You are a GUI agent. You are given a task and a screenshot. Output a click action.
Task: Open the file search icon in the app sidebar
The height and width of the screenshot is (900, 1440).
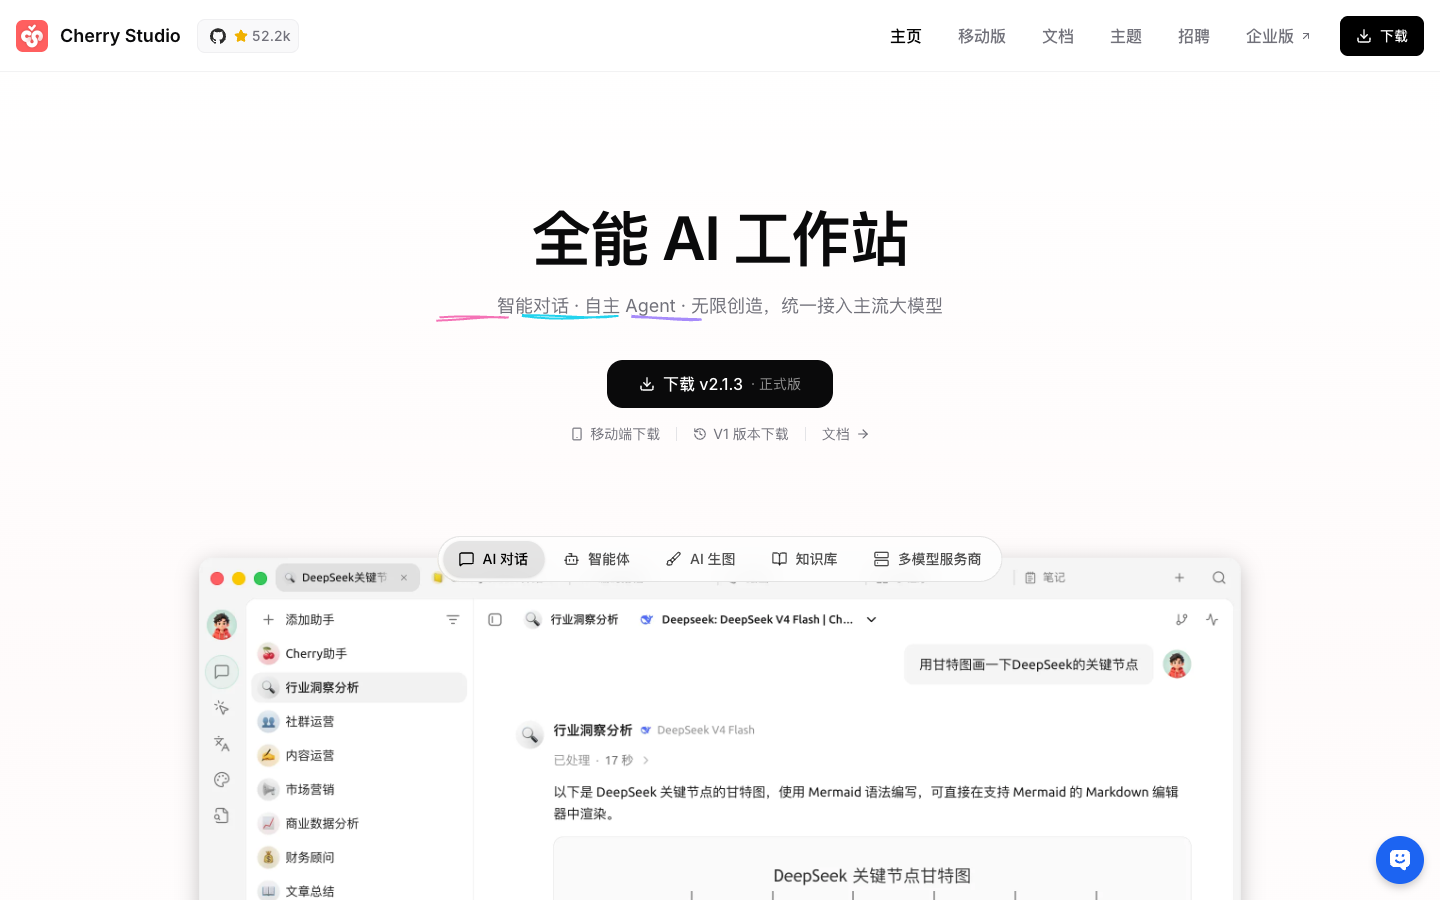[222, 816]
